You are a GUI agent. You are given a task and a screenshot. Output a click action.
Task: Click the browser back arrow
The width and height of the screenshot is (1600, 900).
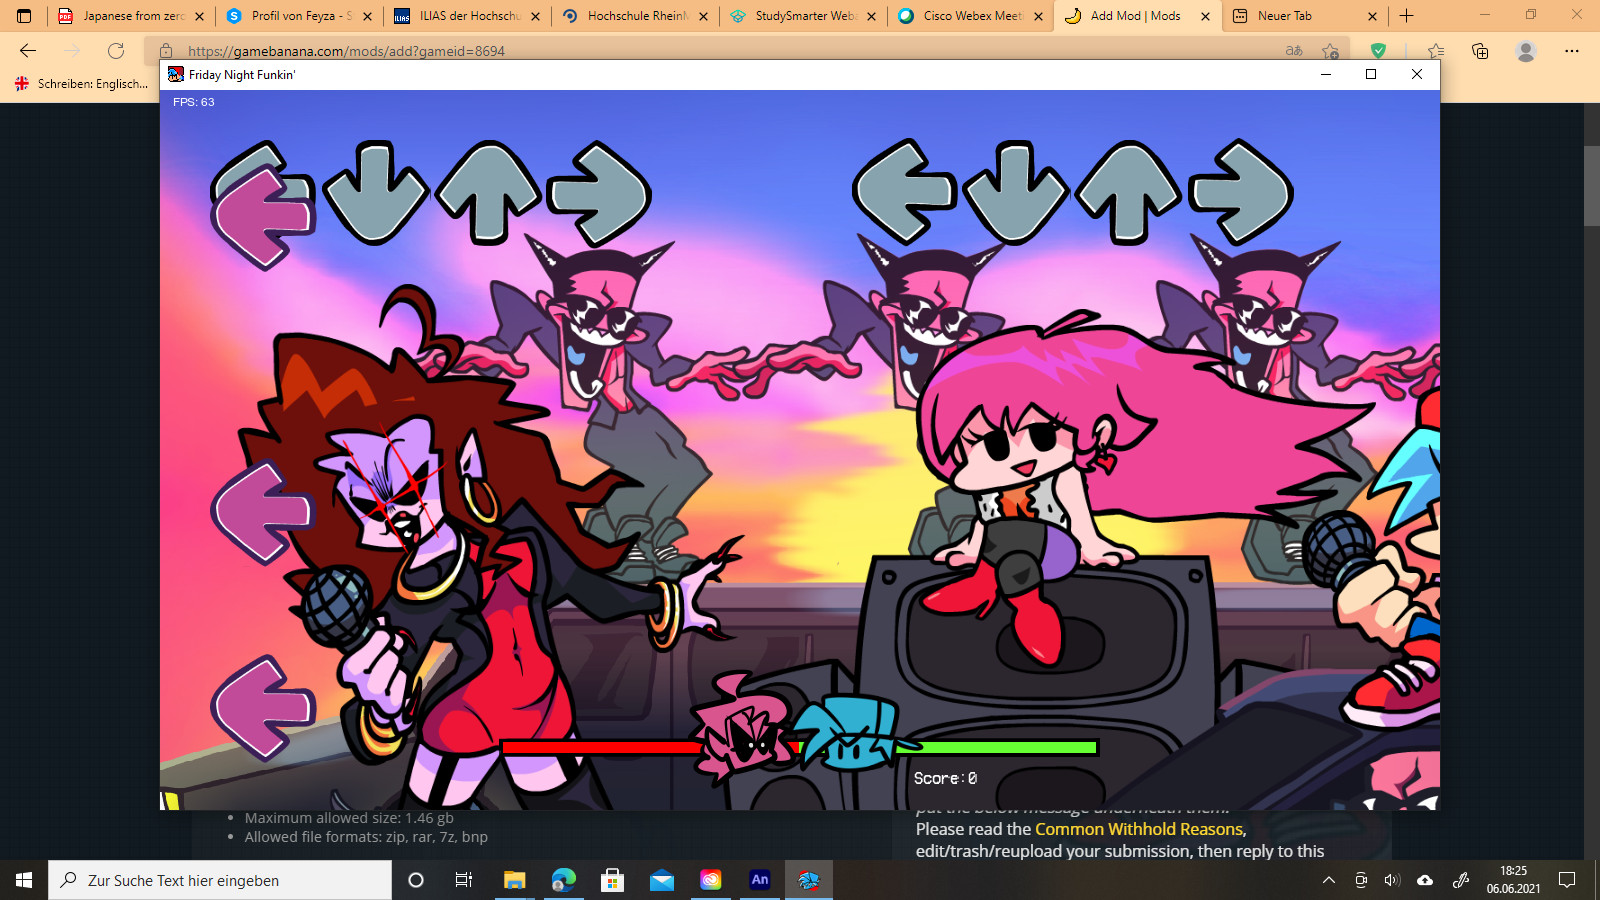tap(28, 51)
